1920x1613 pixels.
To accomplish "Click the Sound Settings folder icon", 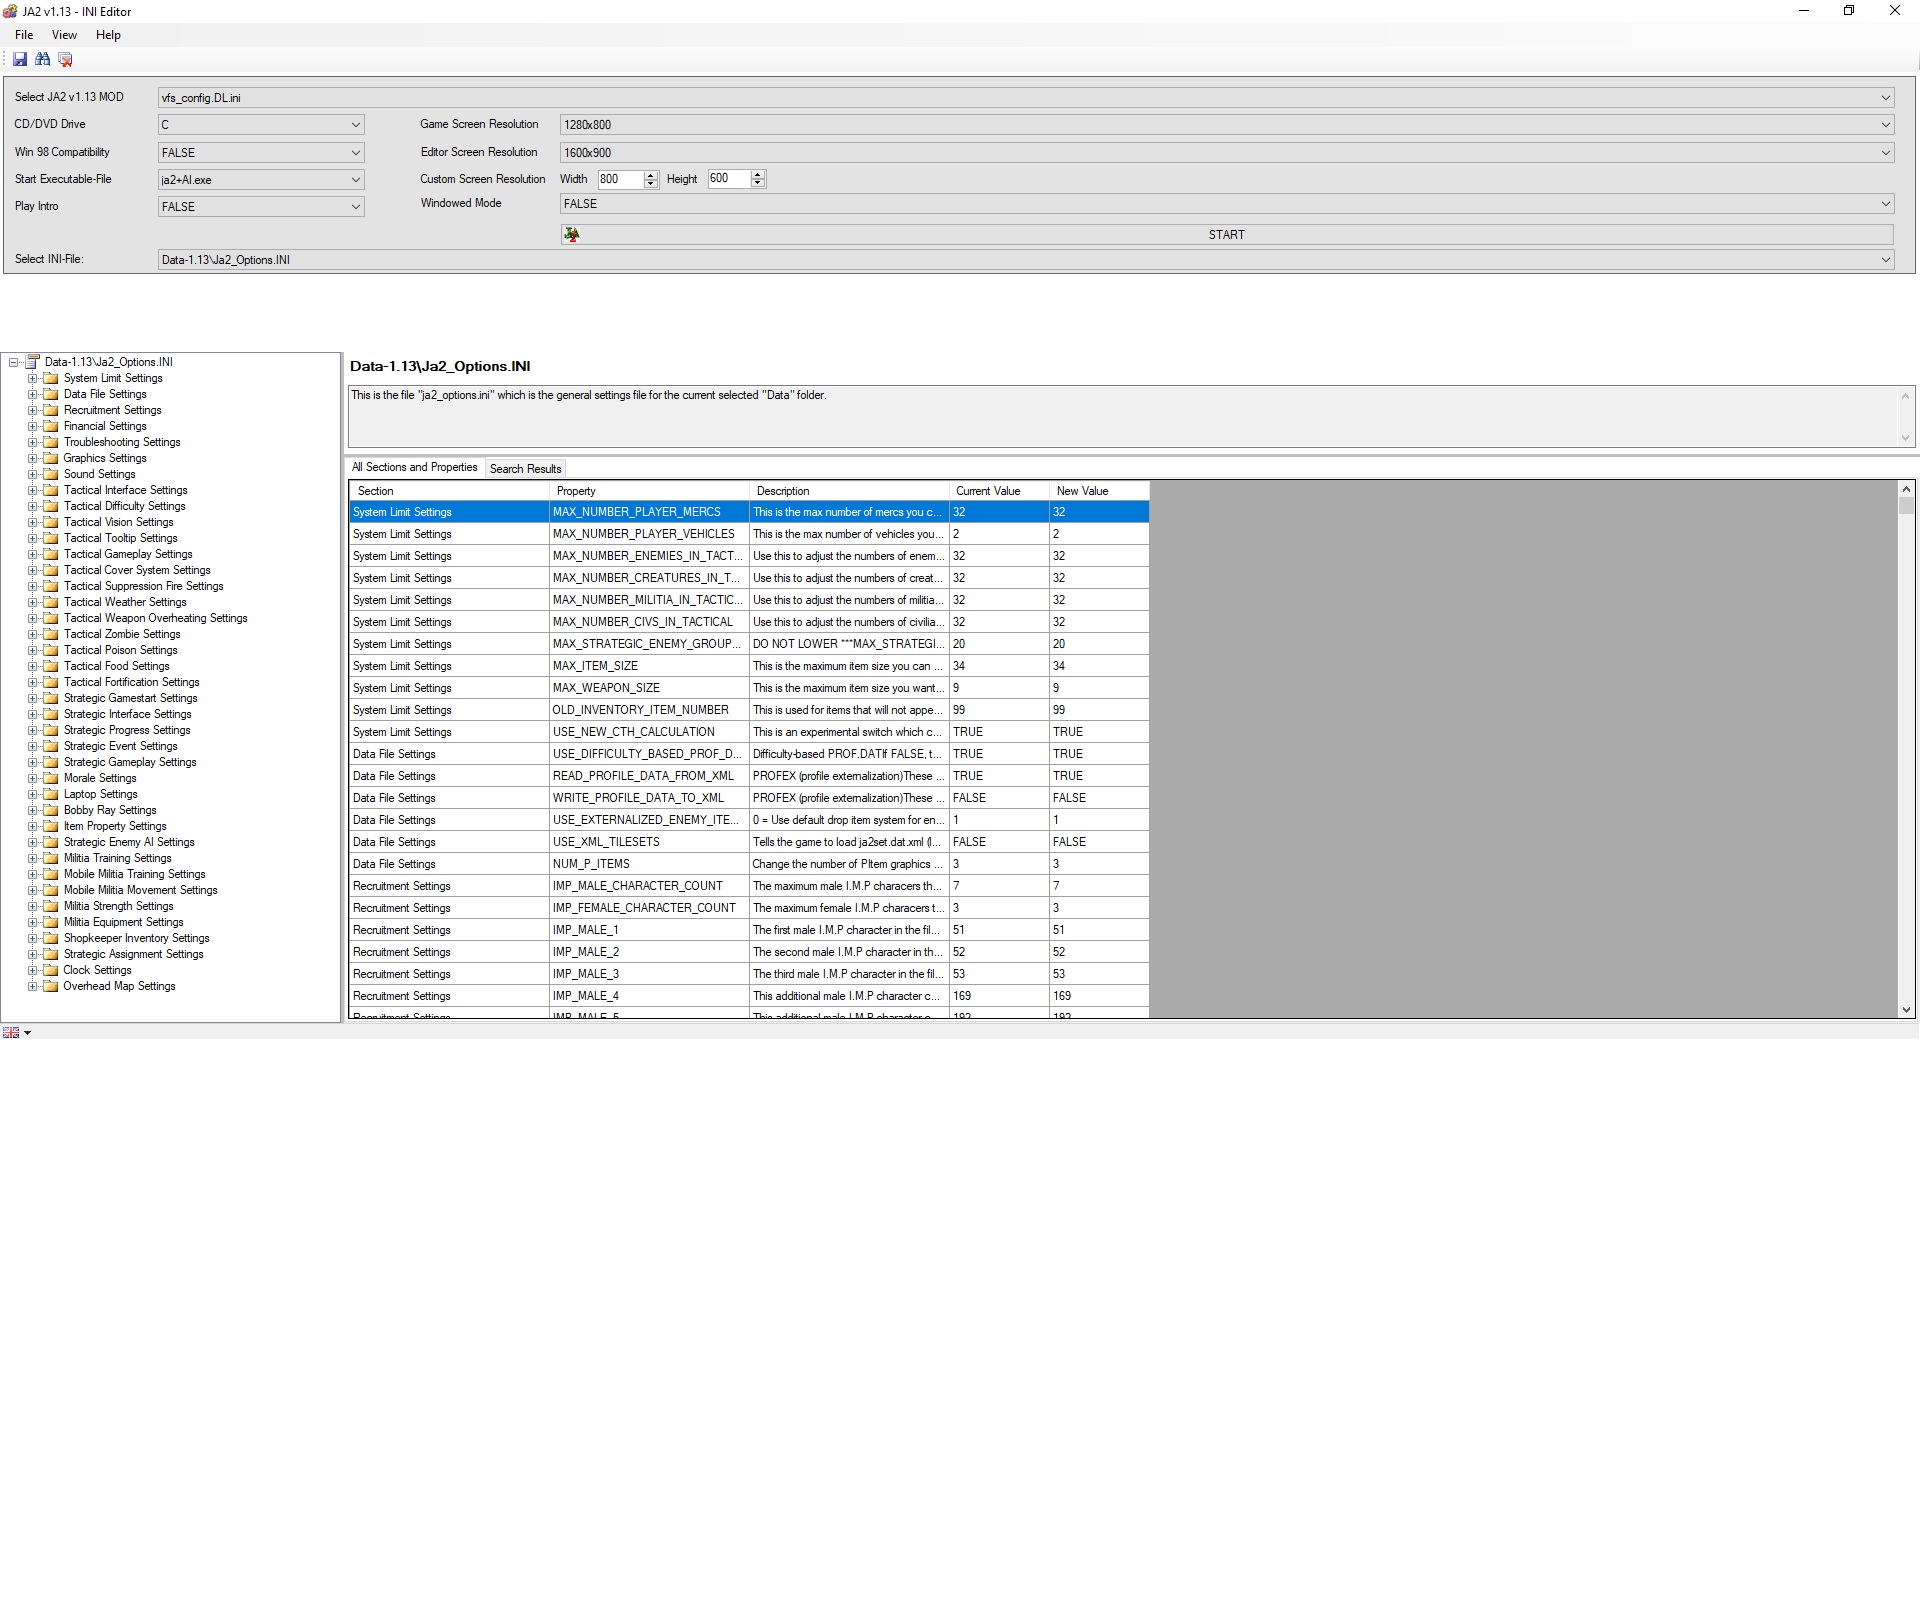I will pos(51,474).
